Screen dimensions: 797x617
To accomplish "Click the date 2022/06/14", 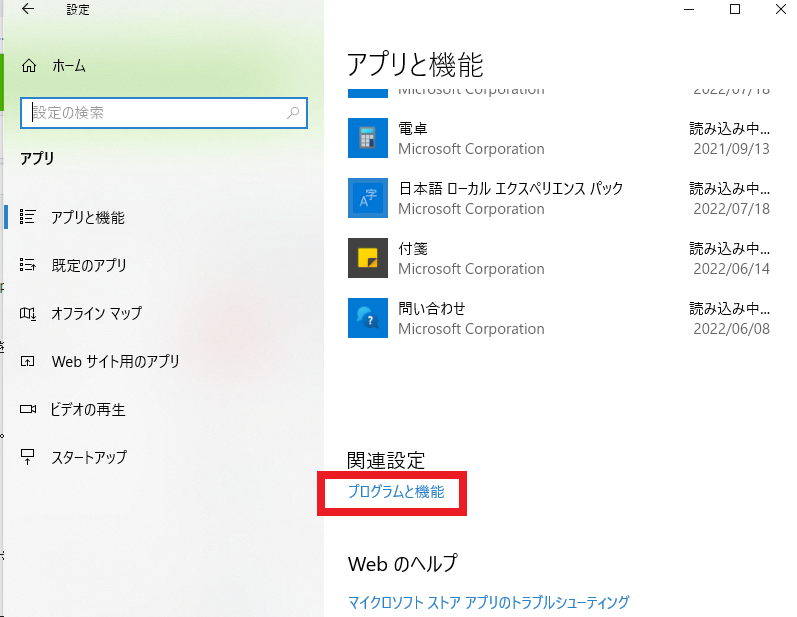I will 731,269.
